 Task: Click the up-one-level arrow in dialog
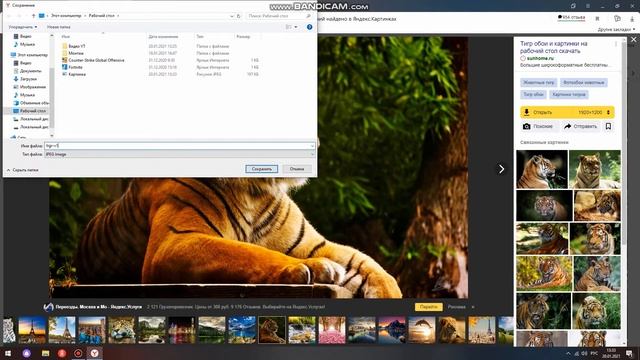[33, 16]
